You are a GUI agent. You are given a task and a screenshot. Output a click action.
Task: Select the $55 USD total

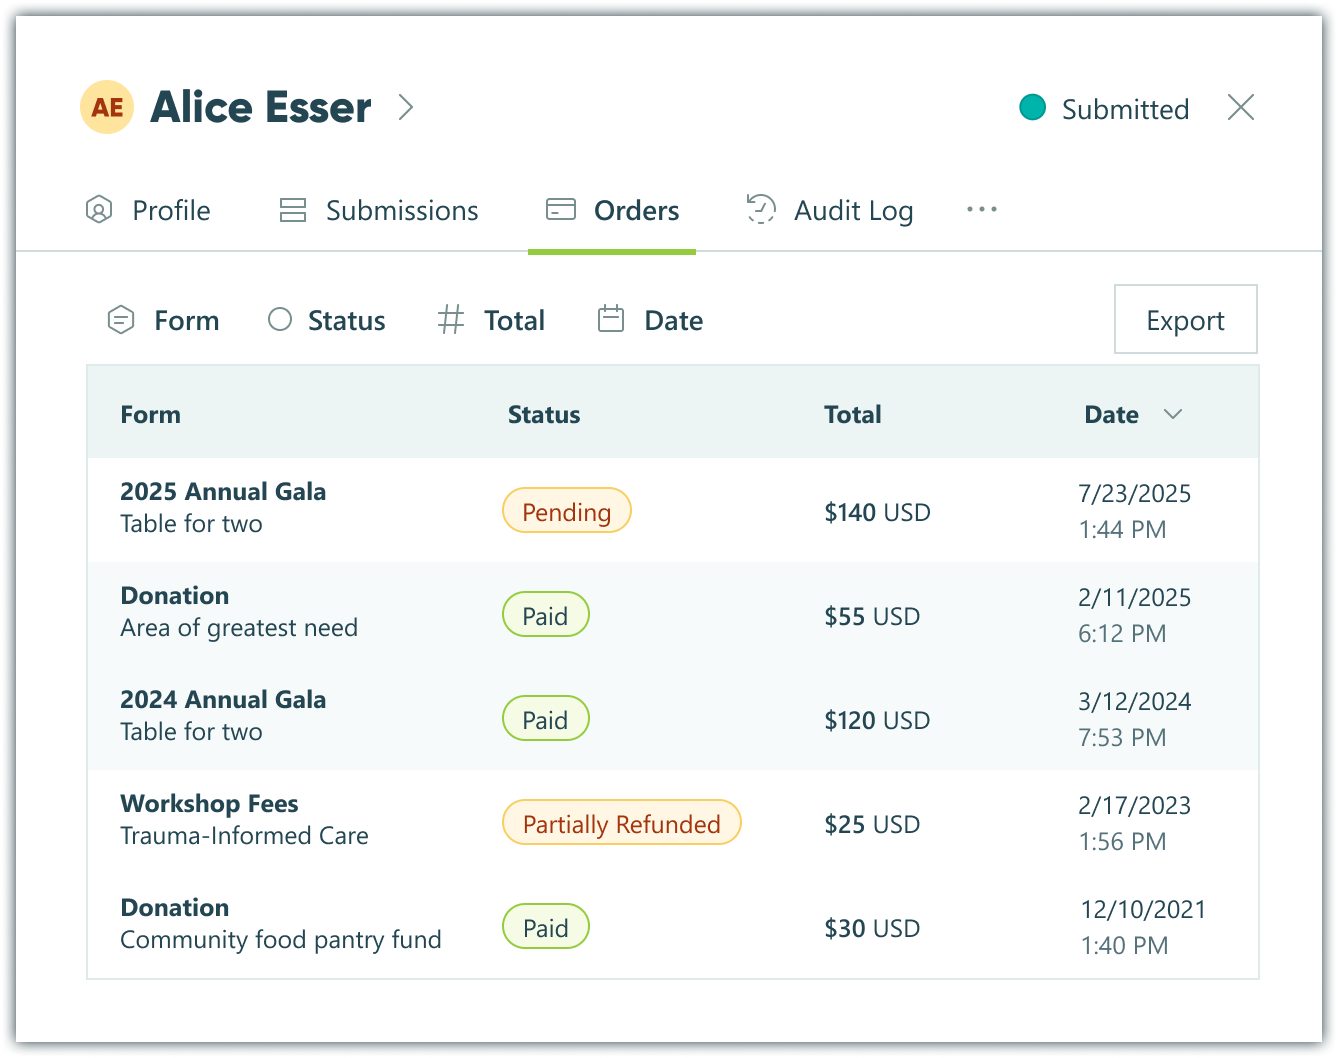tap(872, 616)
